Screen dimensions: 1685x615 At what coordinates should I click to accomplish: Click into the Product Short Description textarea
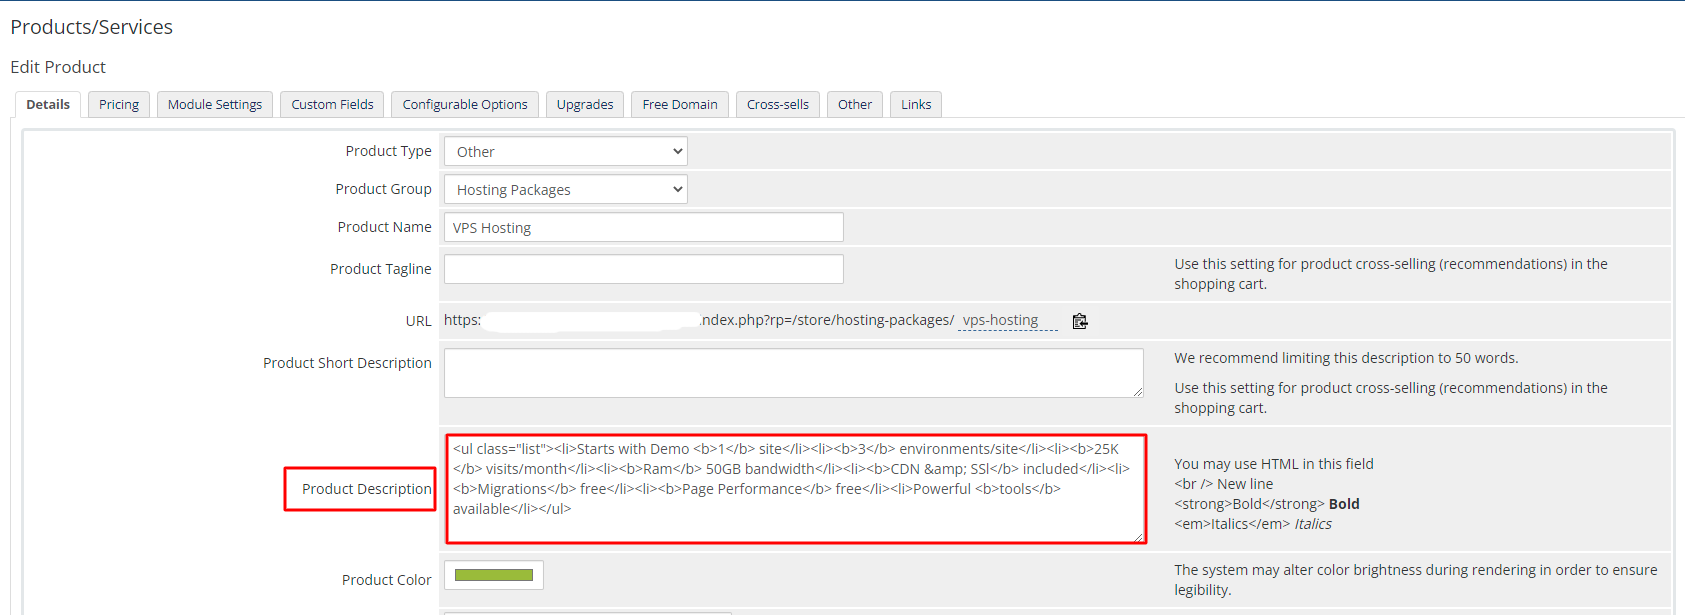[x=793, y=373]
